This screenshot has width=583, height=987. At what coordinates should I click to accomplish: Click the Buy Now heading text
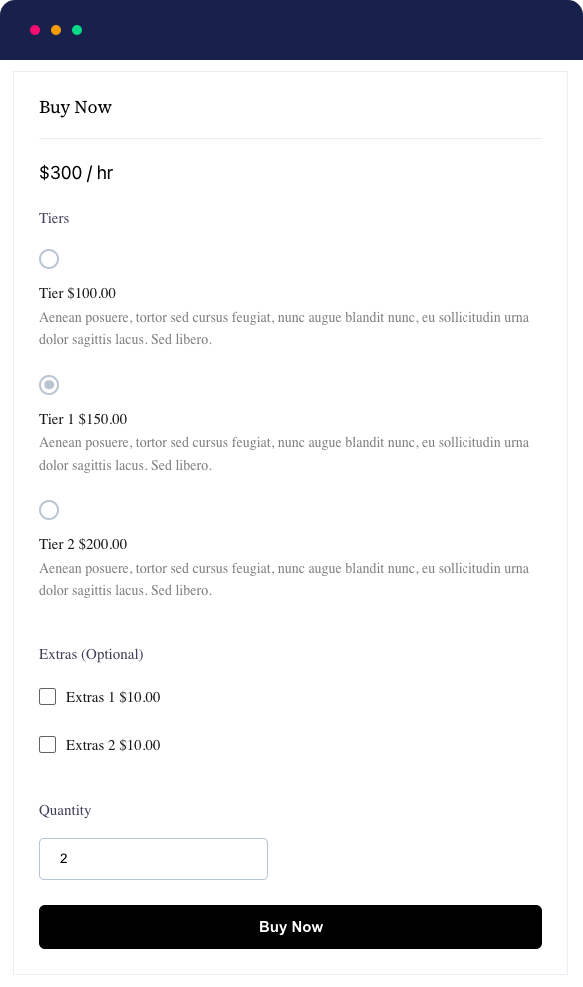(x=75, y=107)
